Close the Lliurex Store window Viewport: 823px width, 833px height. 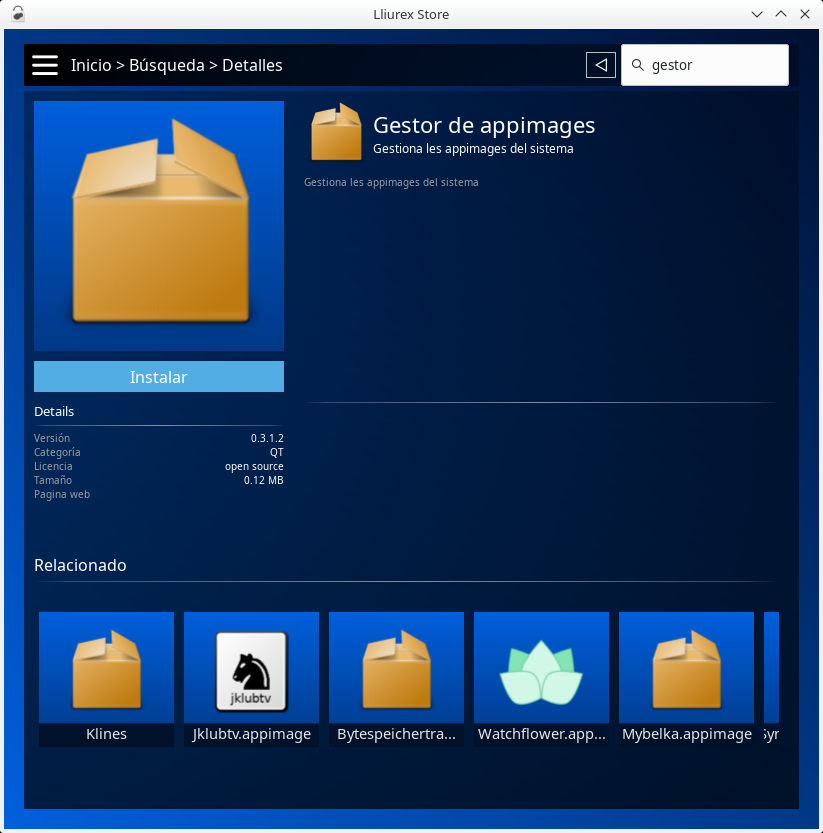[x=805, y=14]
